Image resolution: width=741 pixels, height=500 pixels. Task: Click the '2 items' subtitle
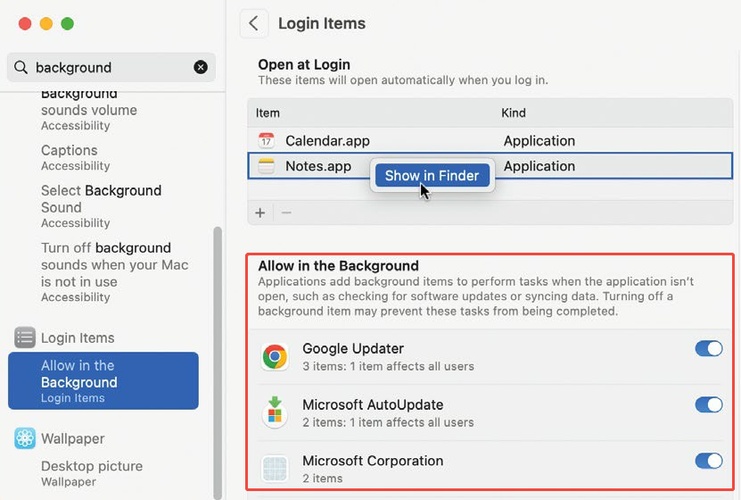[322, 478]
